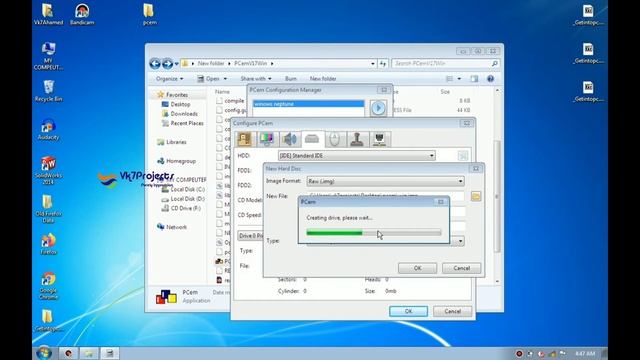
Task: Open the recent locations arrow in Explorer
Action: pyautogui.click(x=176, y=64)
